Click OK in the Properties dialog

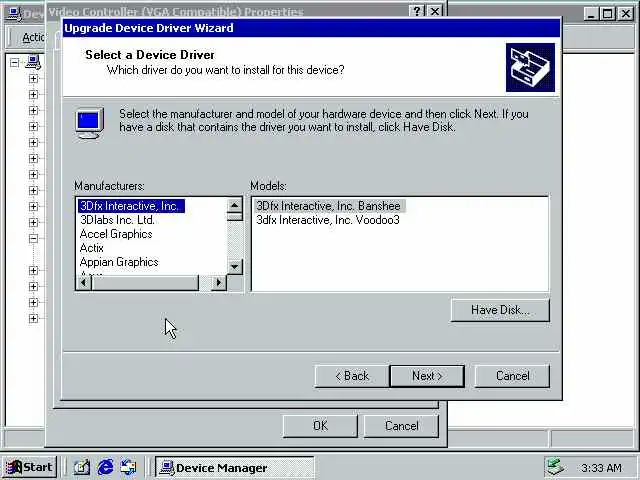pos(320,426)
